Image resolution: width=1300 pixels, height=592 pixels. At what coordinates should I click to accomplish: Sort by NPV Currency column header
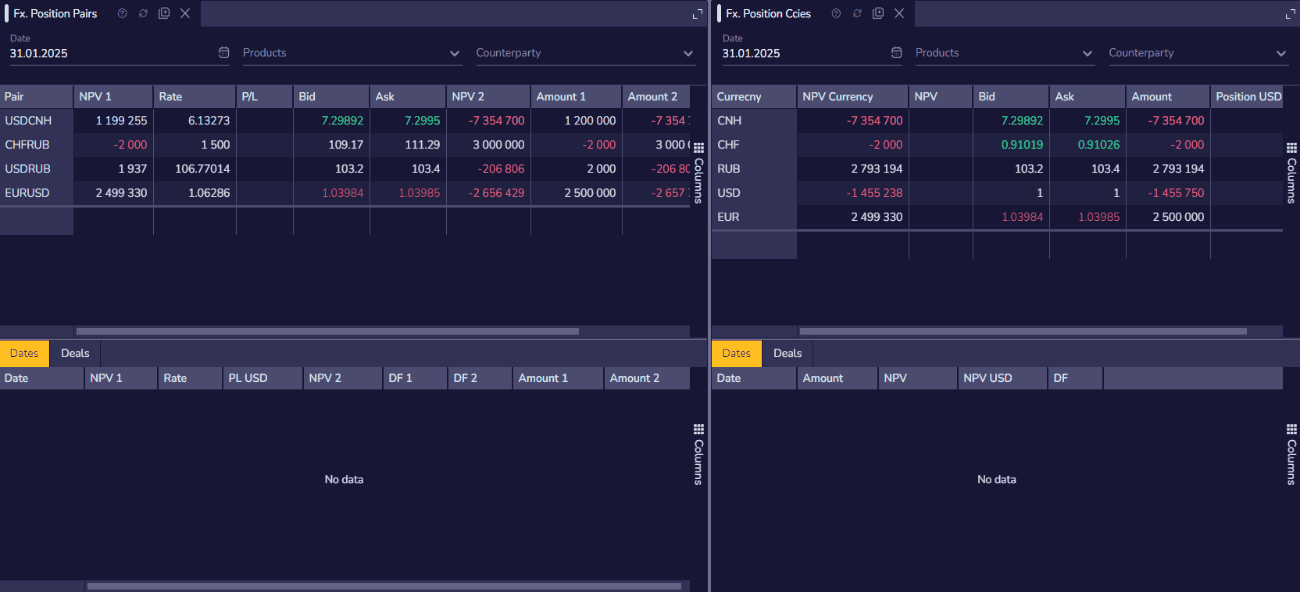pos(850,97)
